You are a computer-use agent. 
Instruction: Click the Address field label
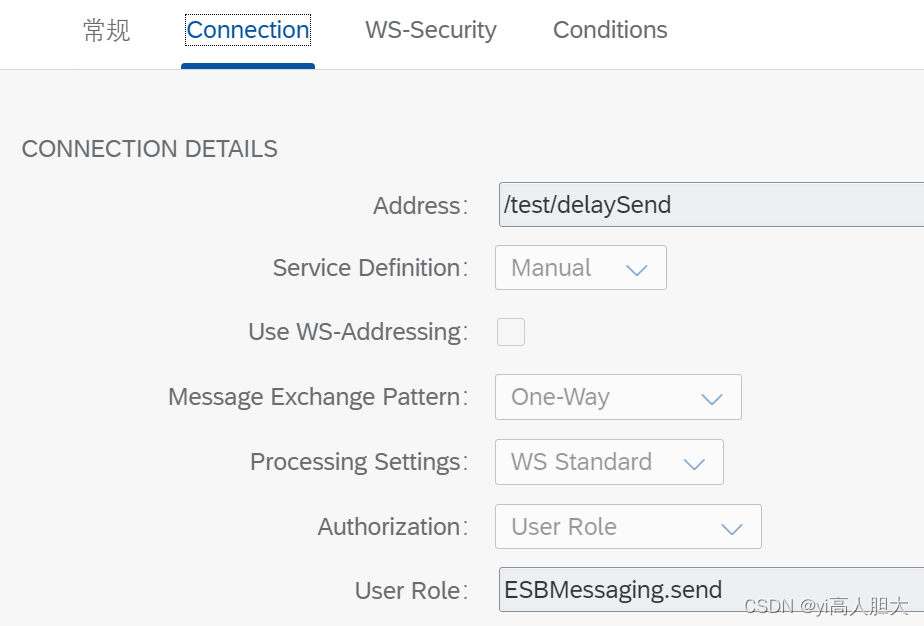click(x=420, y=206)
